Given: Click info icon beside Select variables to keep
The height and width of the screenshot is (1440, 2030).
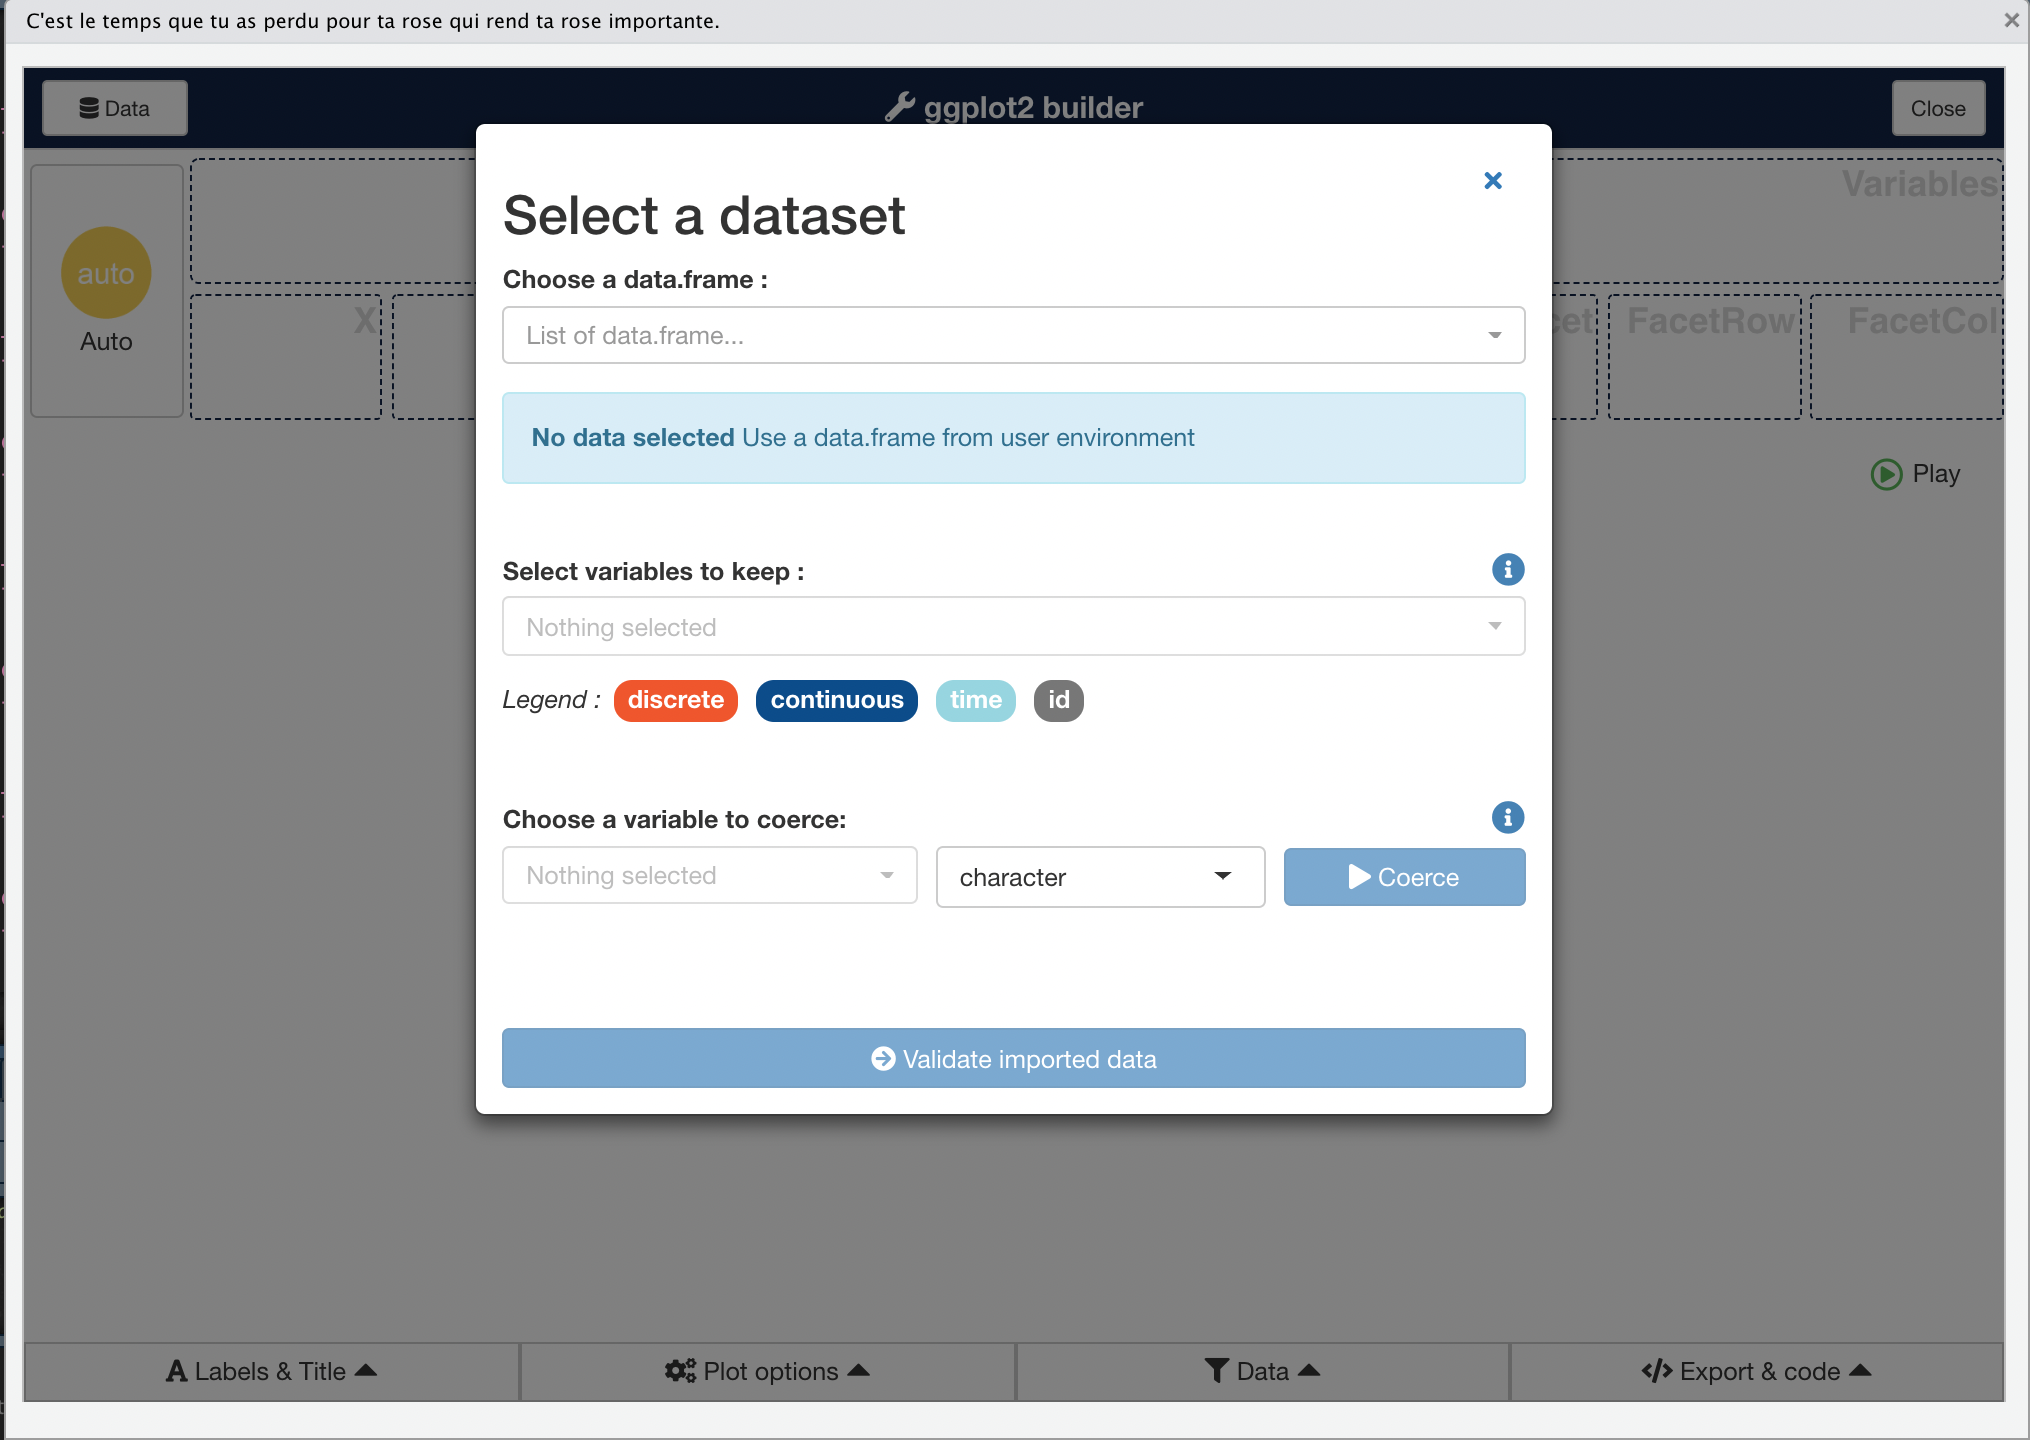Looking at the screenshot, I should coord(1508,569).
